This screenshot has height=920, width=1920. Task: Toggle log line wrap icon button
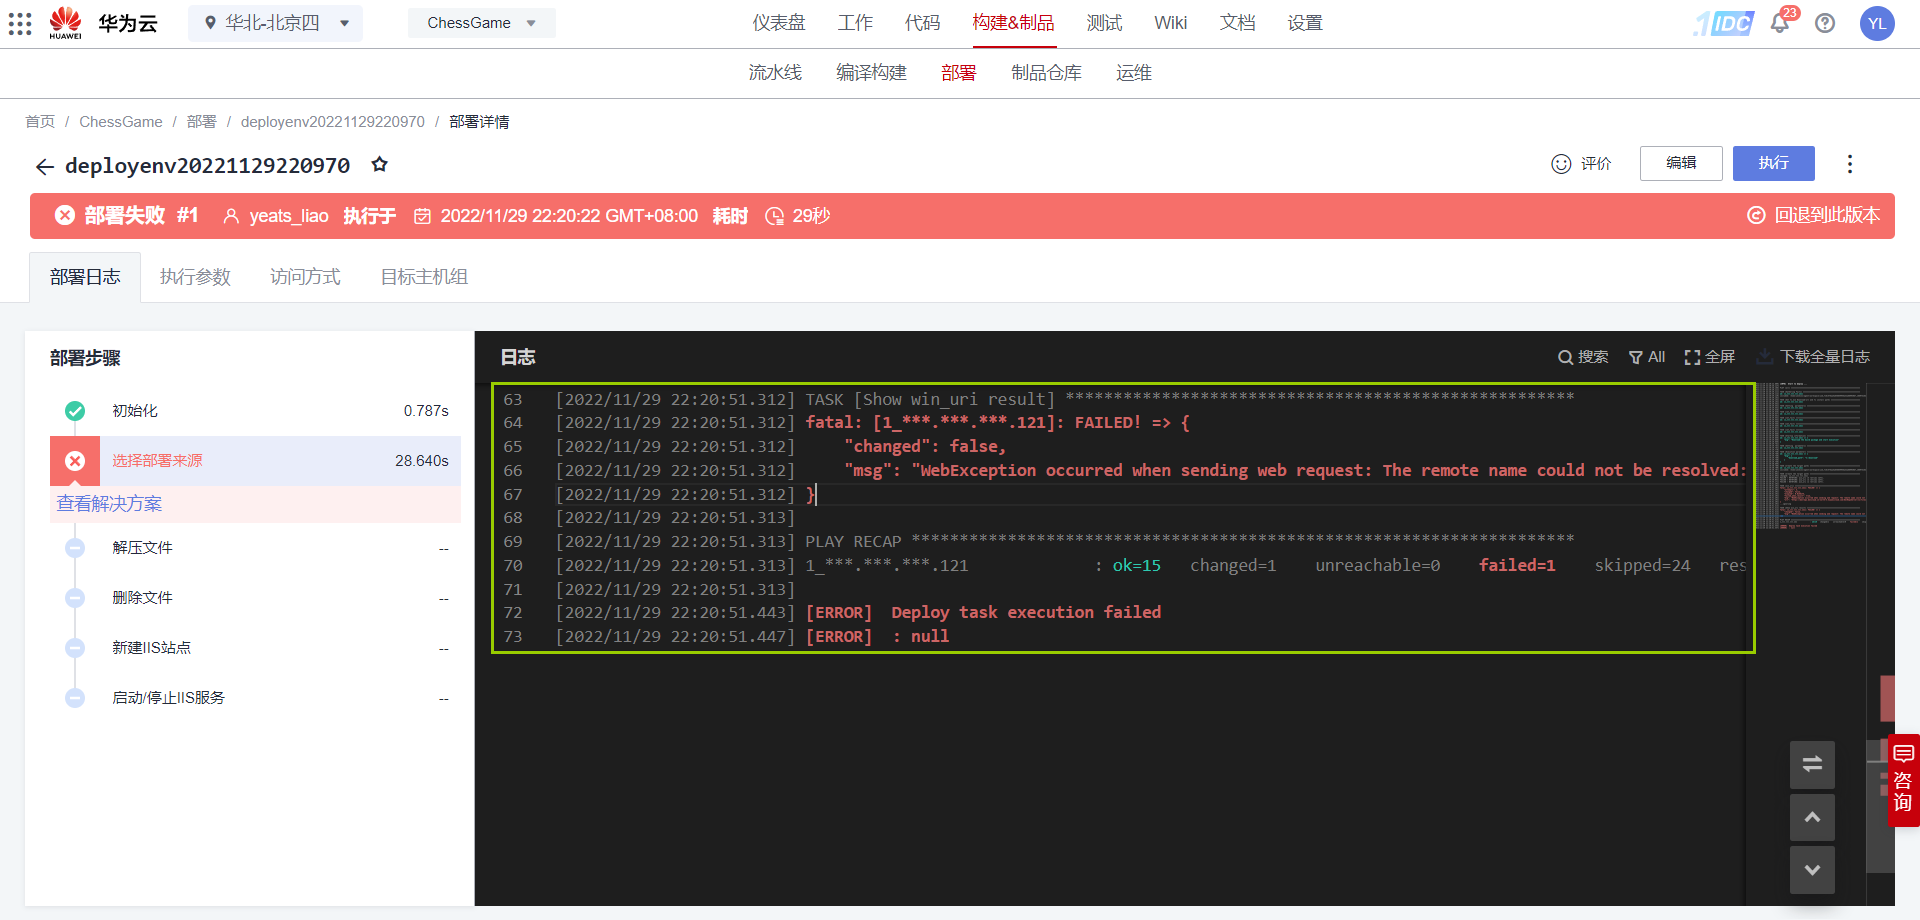1812,765
